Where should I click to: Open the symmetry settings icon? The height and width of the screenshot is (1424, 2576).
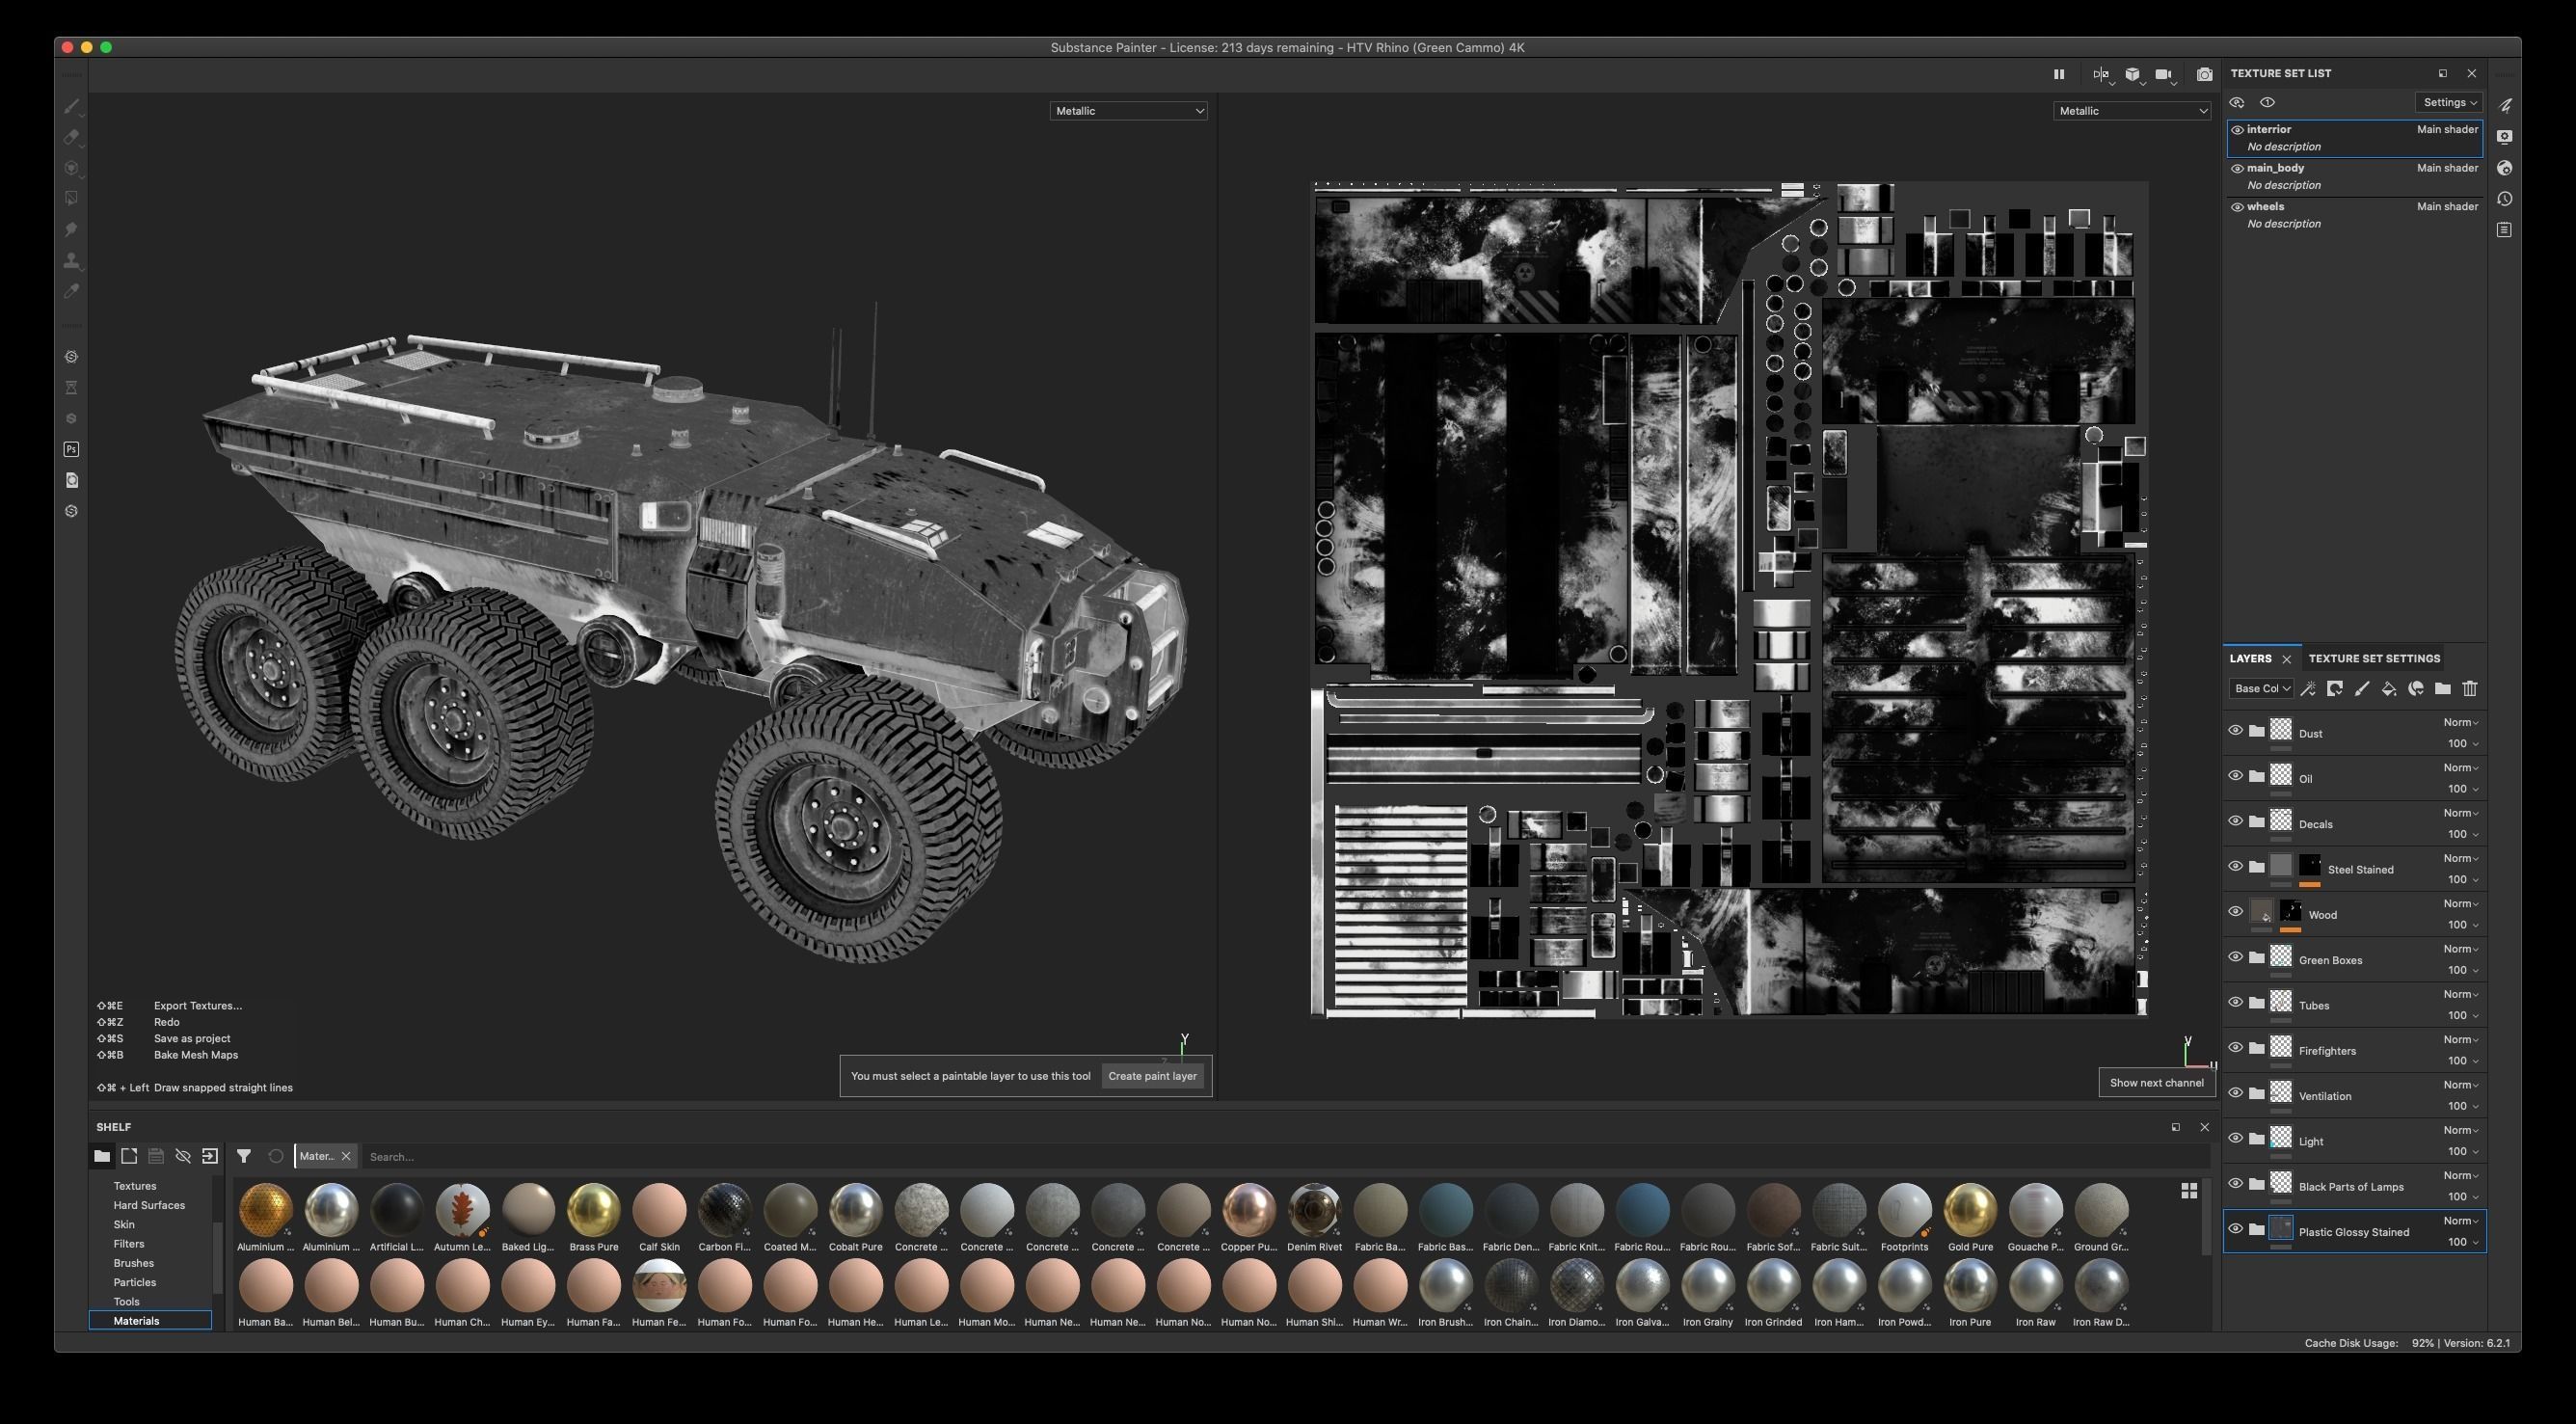pos(2101,74)
